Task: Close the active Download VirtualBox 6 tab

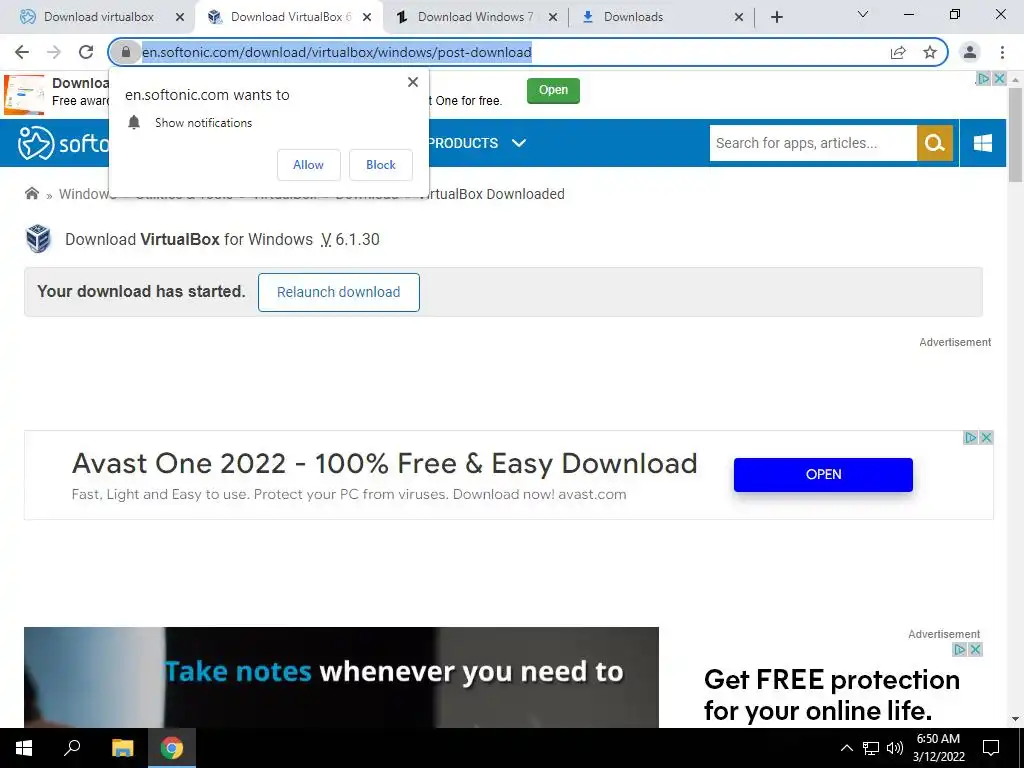Action: click(367, 17)
